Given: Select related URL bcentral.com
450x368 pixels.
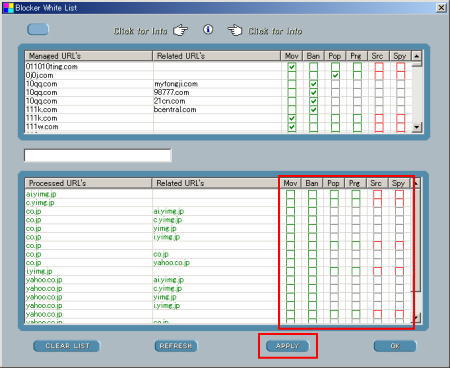Looking at the screenshot, I should tap(175, 110).
